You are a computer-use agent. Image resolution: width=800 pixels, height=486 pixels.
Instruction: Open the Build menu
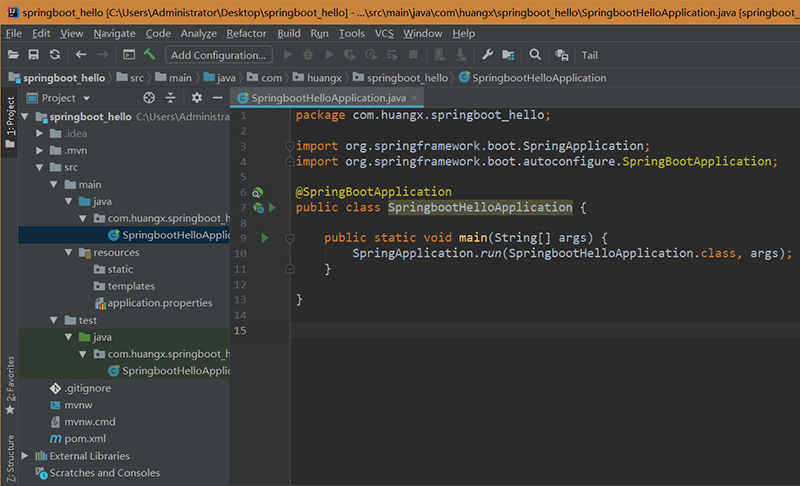pos(289,33)
